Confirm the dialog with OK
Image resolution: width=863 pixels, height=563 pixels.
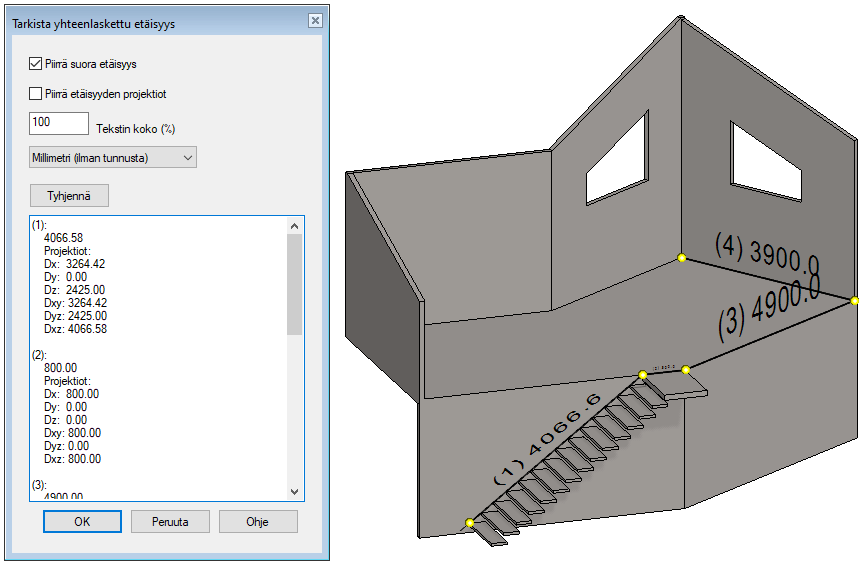click(x=82, y=521)
